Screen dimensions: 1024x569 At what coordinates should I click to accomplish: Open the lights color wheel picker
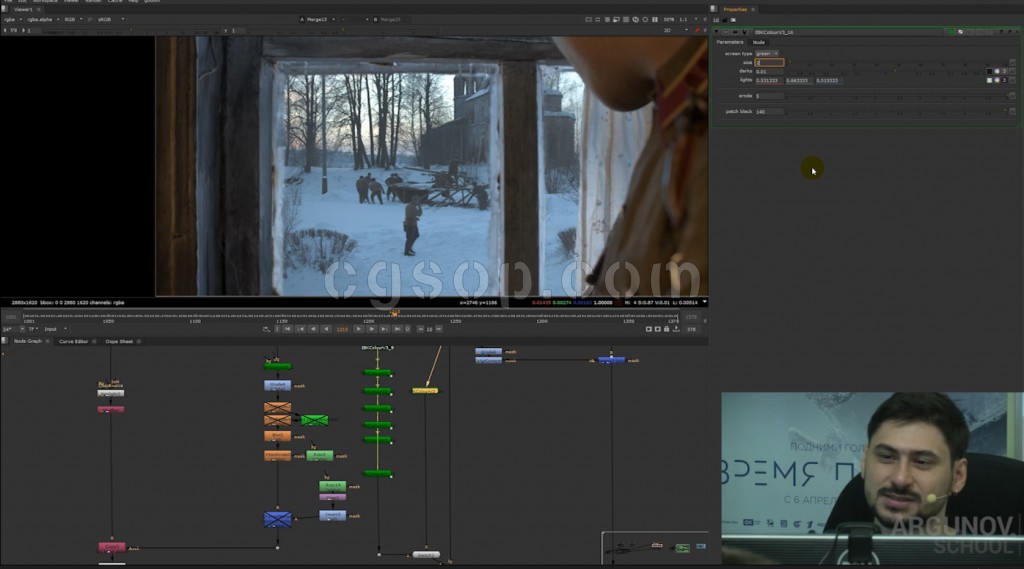(997, 80)
